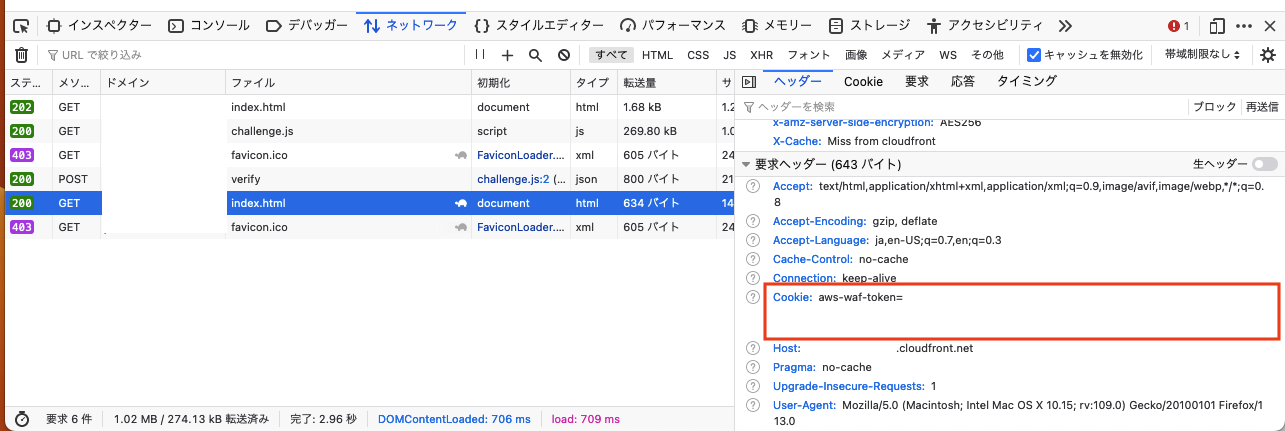
Task: Open network search magnifier icon
Action: click(x=535, y=55)
